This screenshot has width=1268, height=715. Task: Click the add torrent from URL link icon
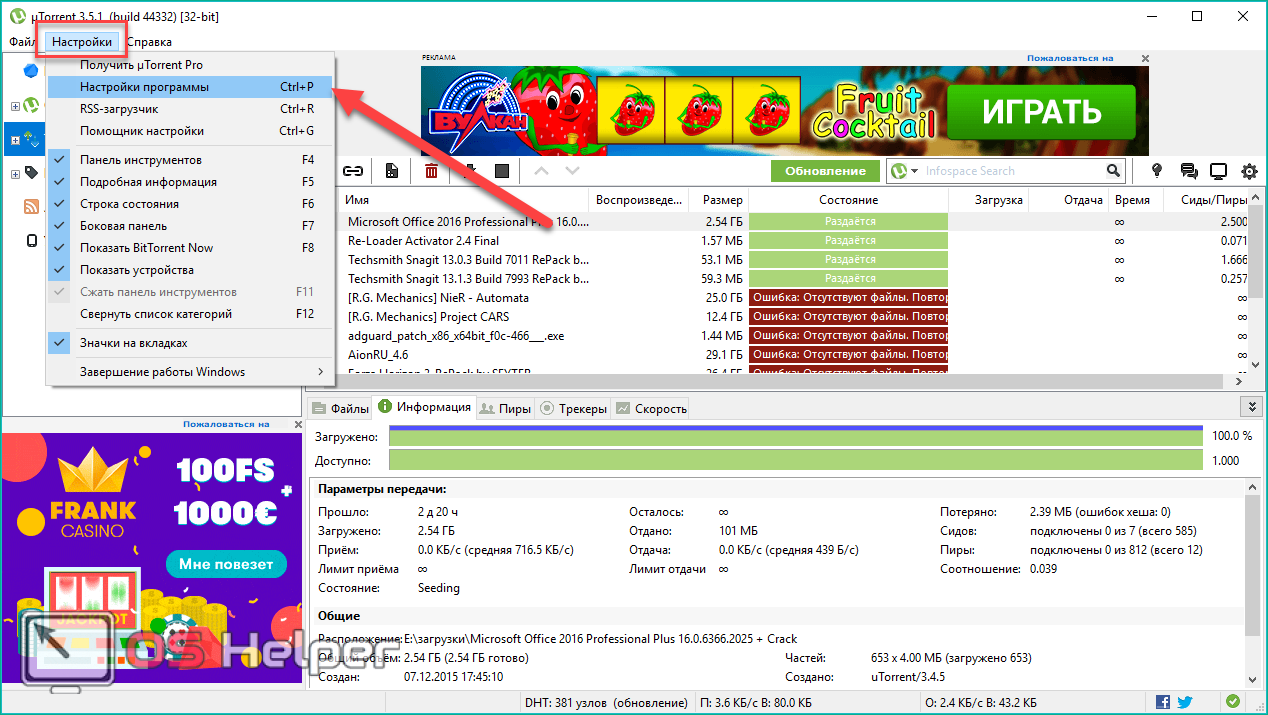click(x=354, y=171)
